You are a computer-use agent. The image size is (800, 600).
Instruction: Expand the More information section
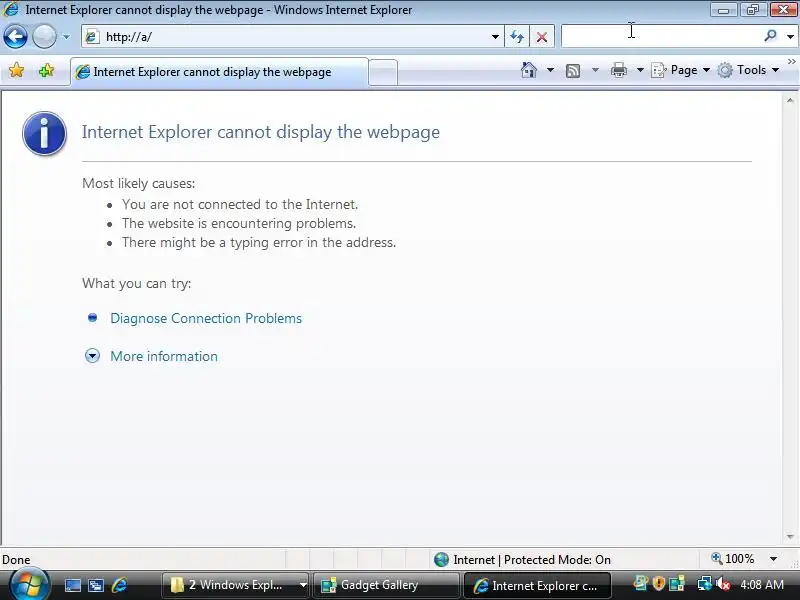[164, 356]
